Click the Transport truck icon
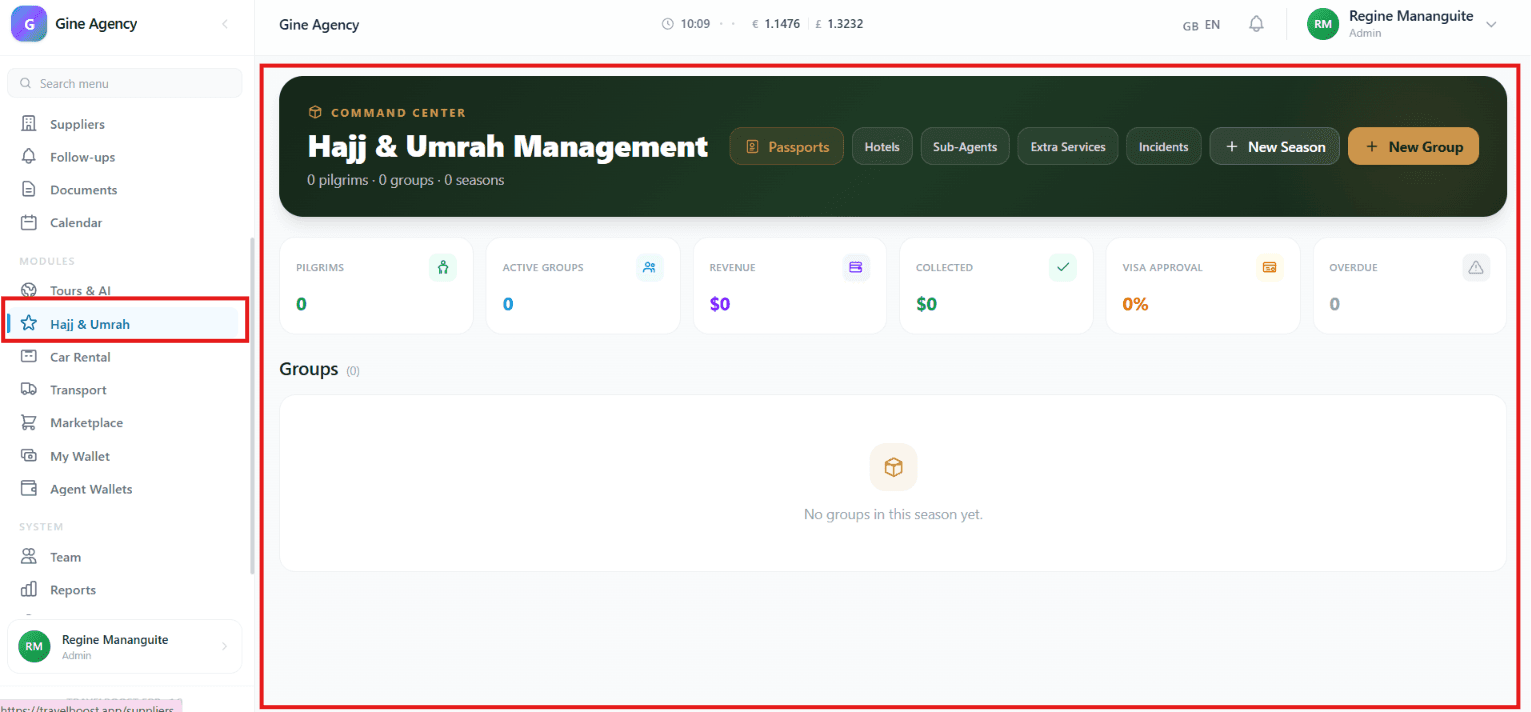1531x712 pixels. (x=29, y=390)
